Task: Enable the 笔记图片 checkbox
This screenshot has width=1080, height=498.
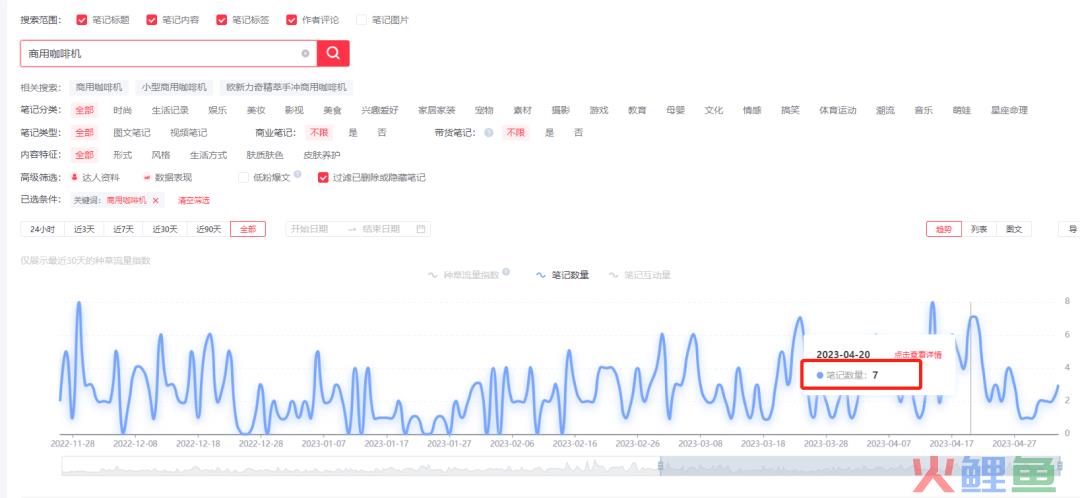Action: [362, 20]
